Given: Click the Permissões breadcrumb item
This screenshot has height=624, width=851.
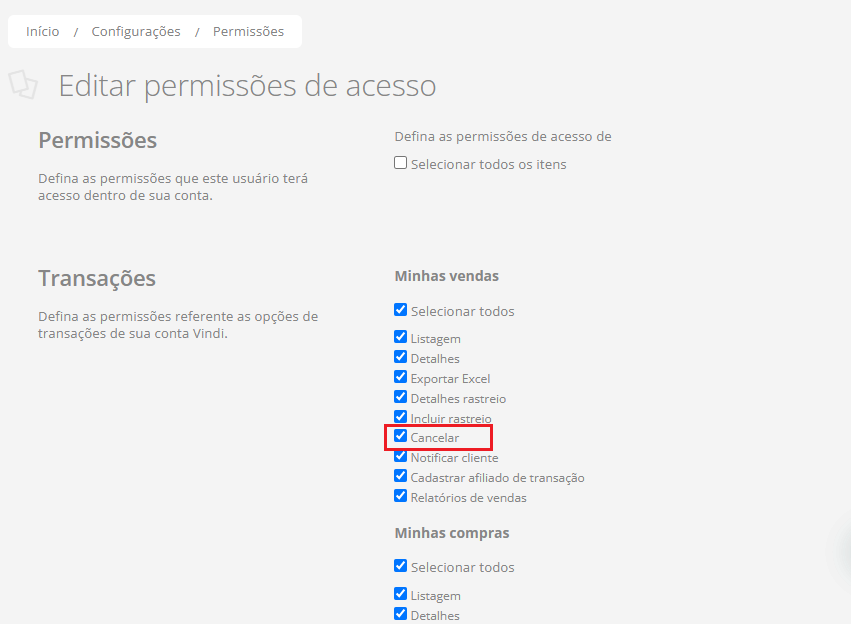Looking at the screenshot, I should pyautogui.click(x=248, y=31).
